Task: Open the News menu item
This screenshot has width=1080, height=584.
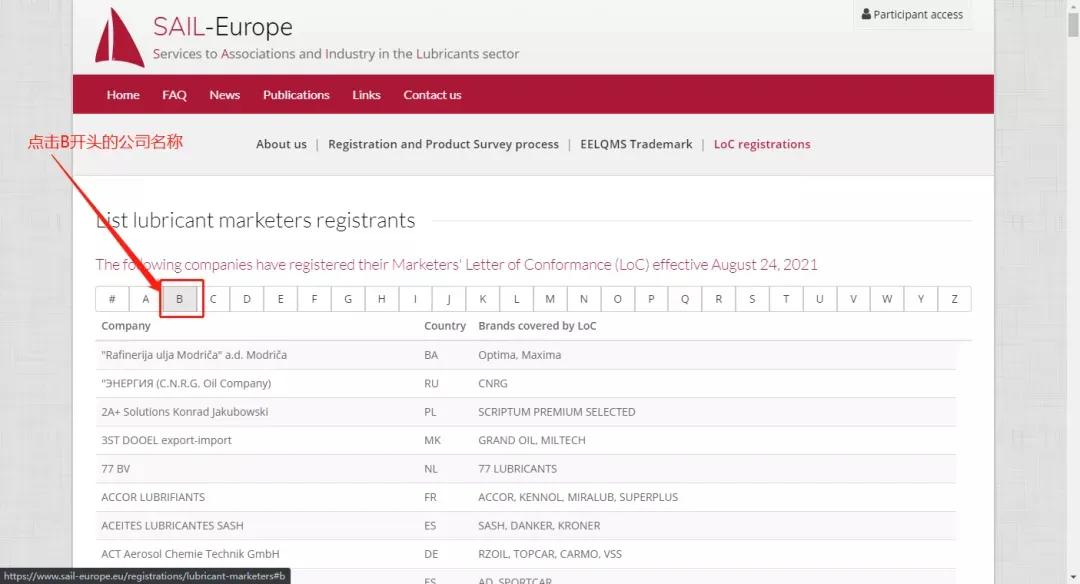Action: pyautogui.click(x=224, y=95)
